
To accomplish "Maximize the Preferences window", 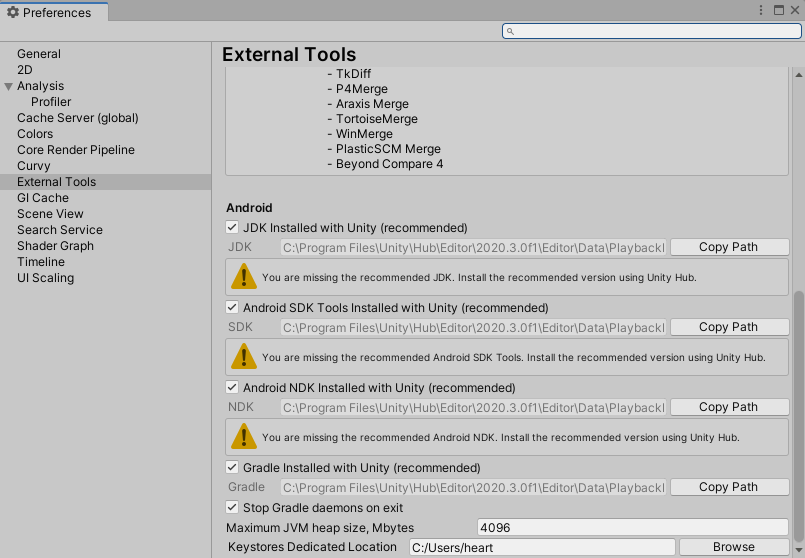I will pyautogui.click(x=779, y=10).
